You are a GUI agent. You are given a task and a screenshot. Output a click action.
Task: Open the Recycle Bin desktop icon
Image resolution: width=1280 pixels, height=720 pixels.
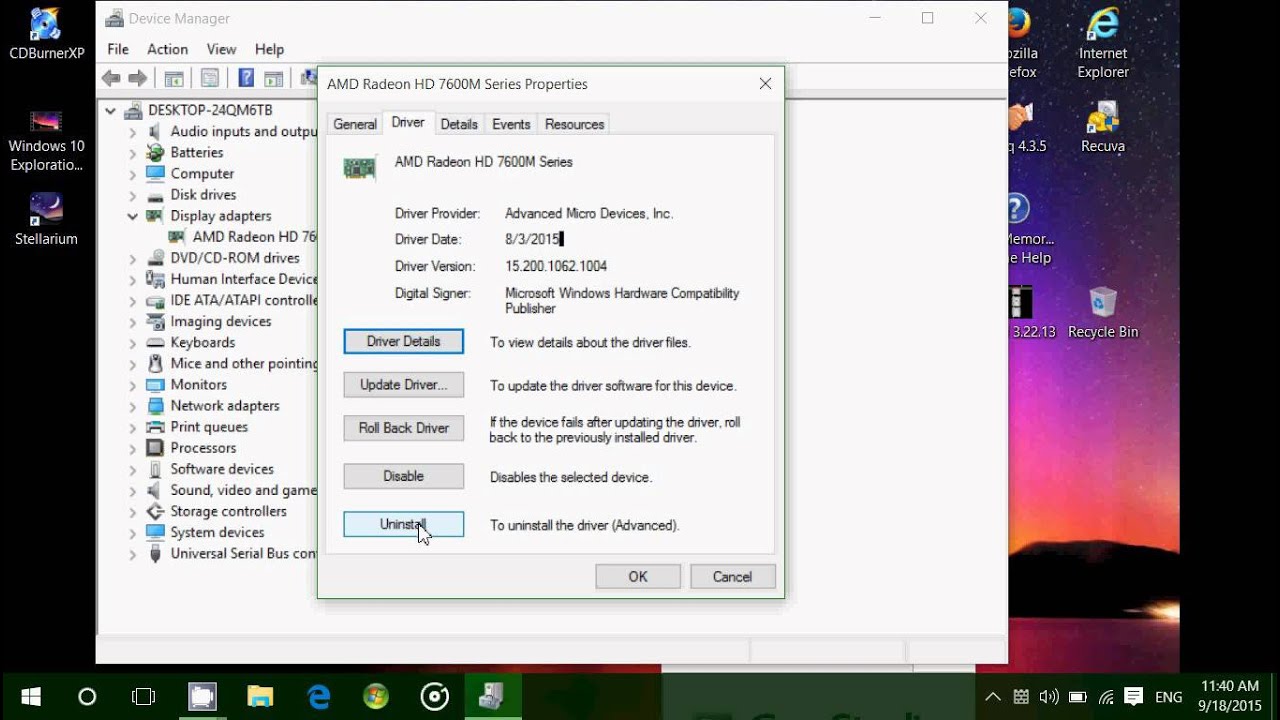point(1103,312)
